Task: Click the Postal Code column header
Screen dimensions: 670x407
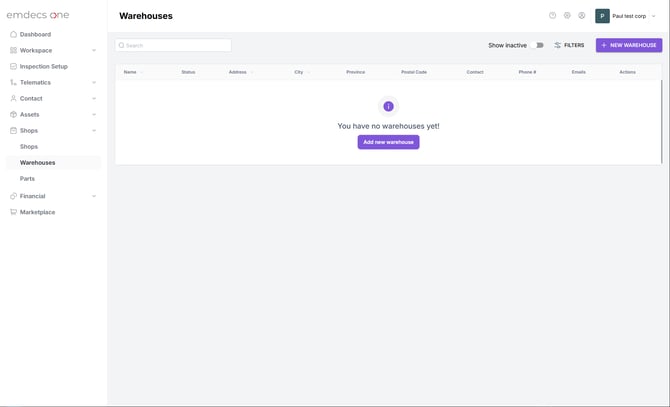Action: click(414, 72)
